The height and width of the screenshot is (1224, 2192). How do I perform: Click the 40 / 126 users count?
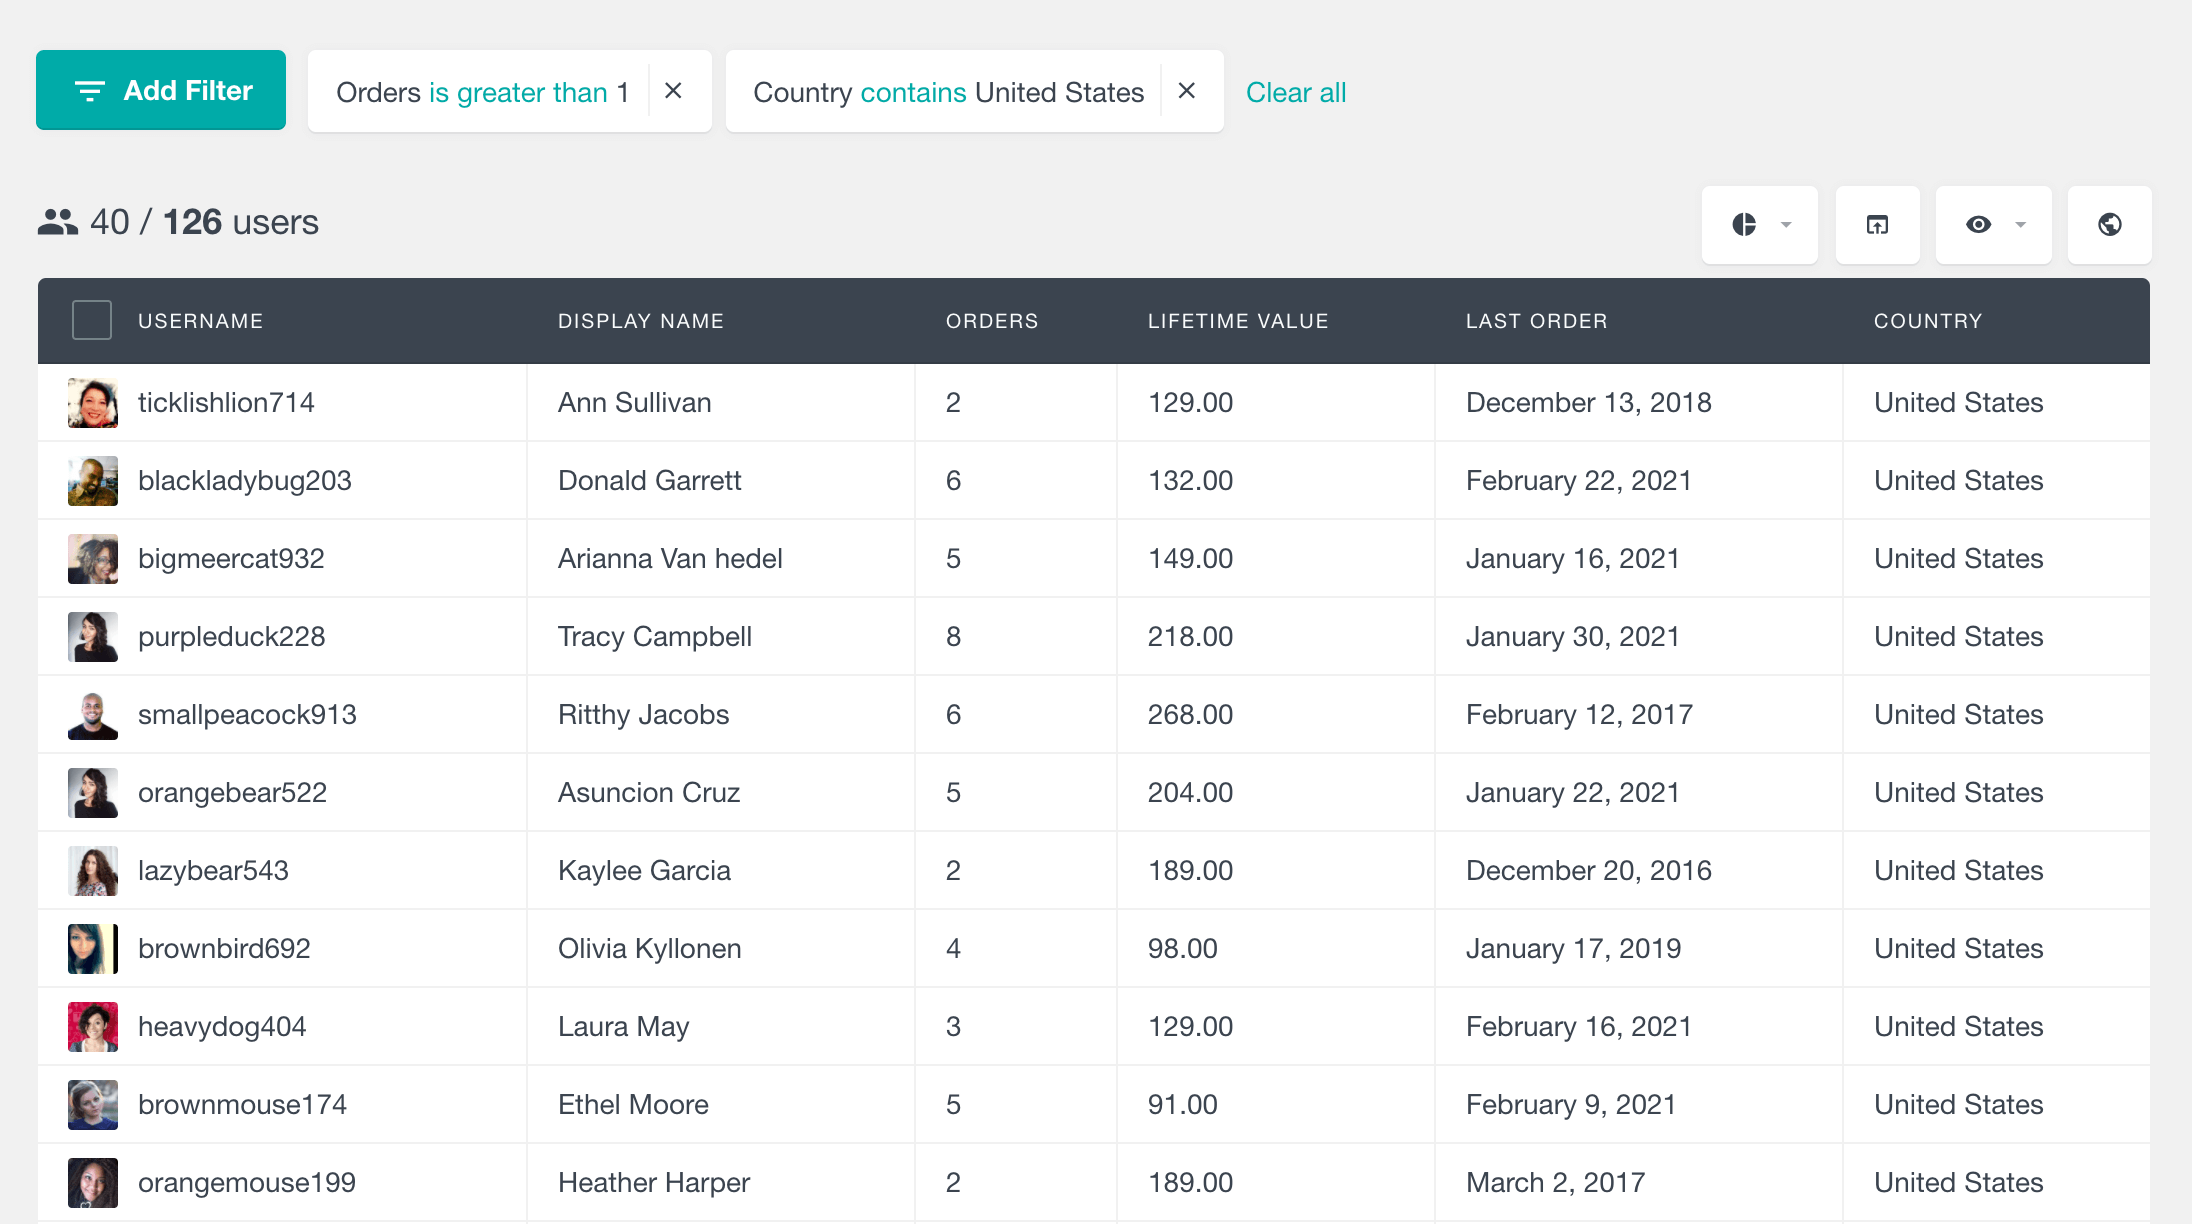pos(178,222)
